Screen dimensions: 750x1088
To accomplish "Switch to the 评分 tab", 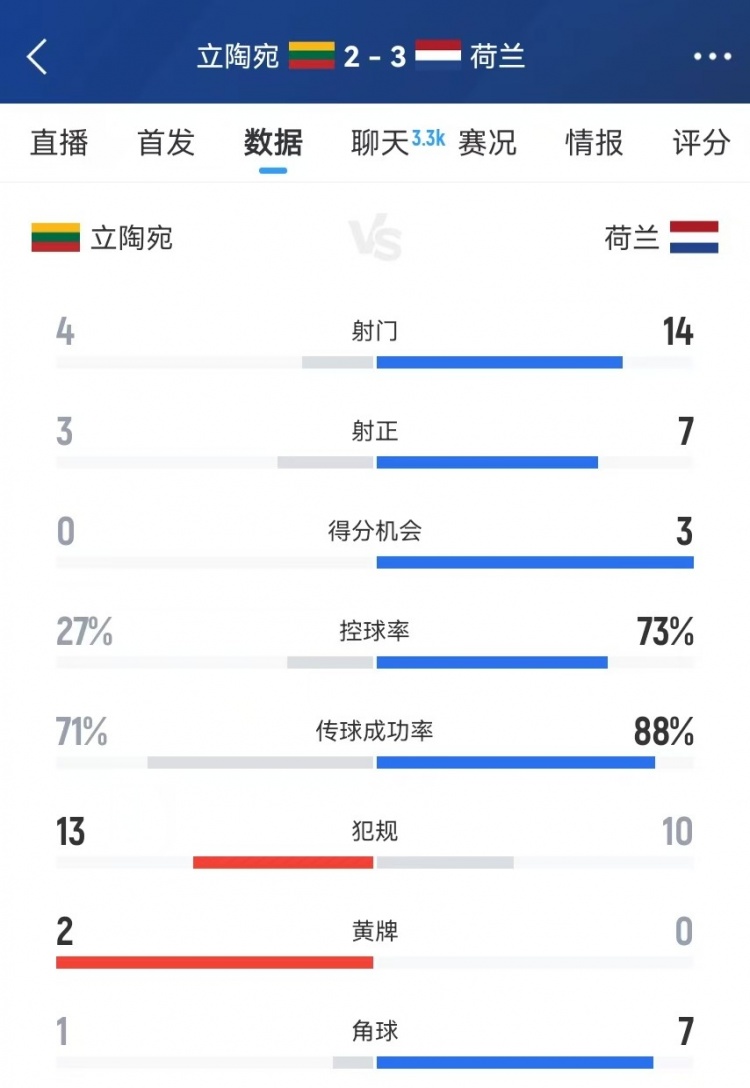I will (700, 145).
